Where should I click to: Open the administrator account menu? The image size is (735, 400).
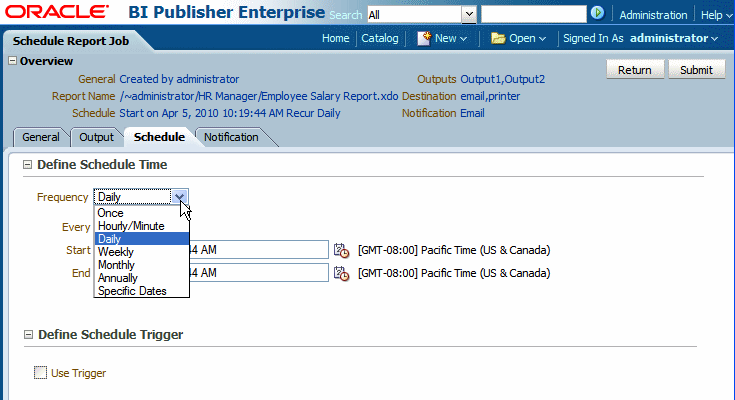(x=674, y=38)
